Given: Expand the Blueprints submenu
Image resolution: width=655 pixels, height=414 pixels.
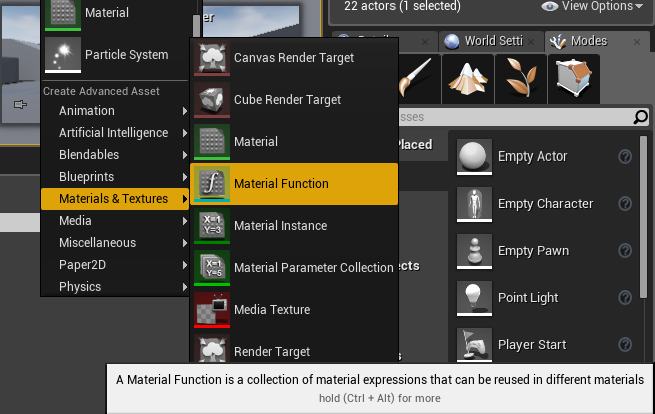Looking at the screenshot, I should click(x=115, y=177).
